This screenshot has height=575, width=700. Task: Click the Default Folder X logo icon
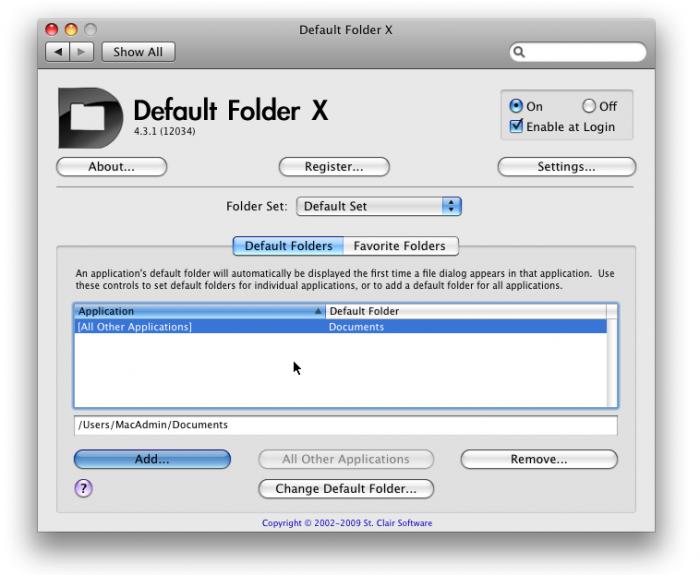tap(91, 118)
